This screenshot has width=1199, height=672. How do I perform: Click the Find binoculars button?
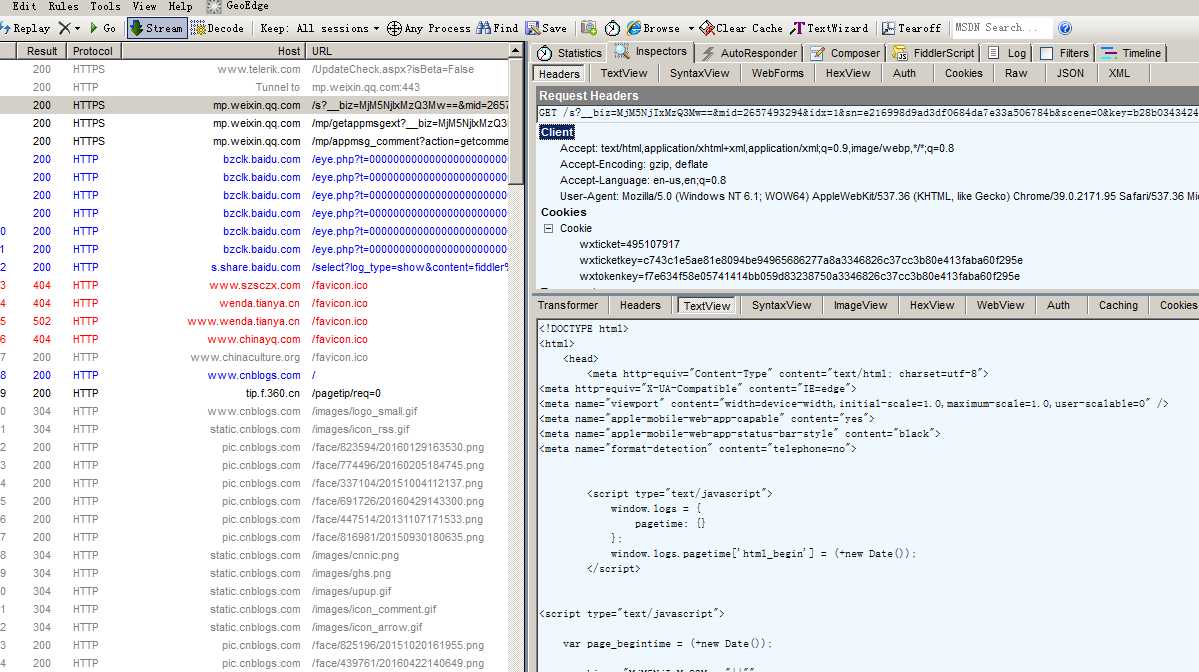[497, 28]
